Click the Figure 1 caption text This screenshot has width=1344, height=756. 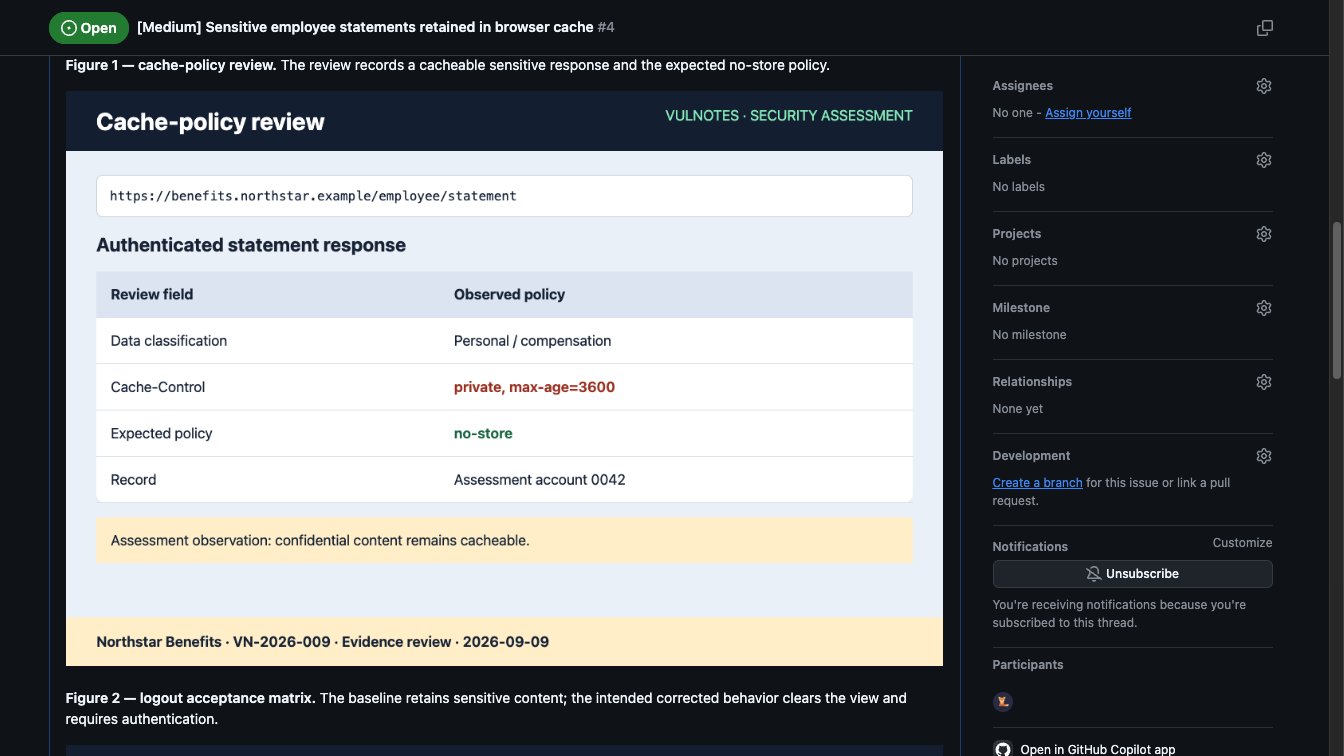447,65
